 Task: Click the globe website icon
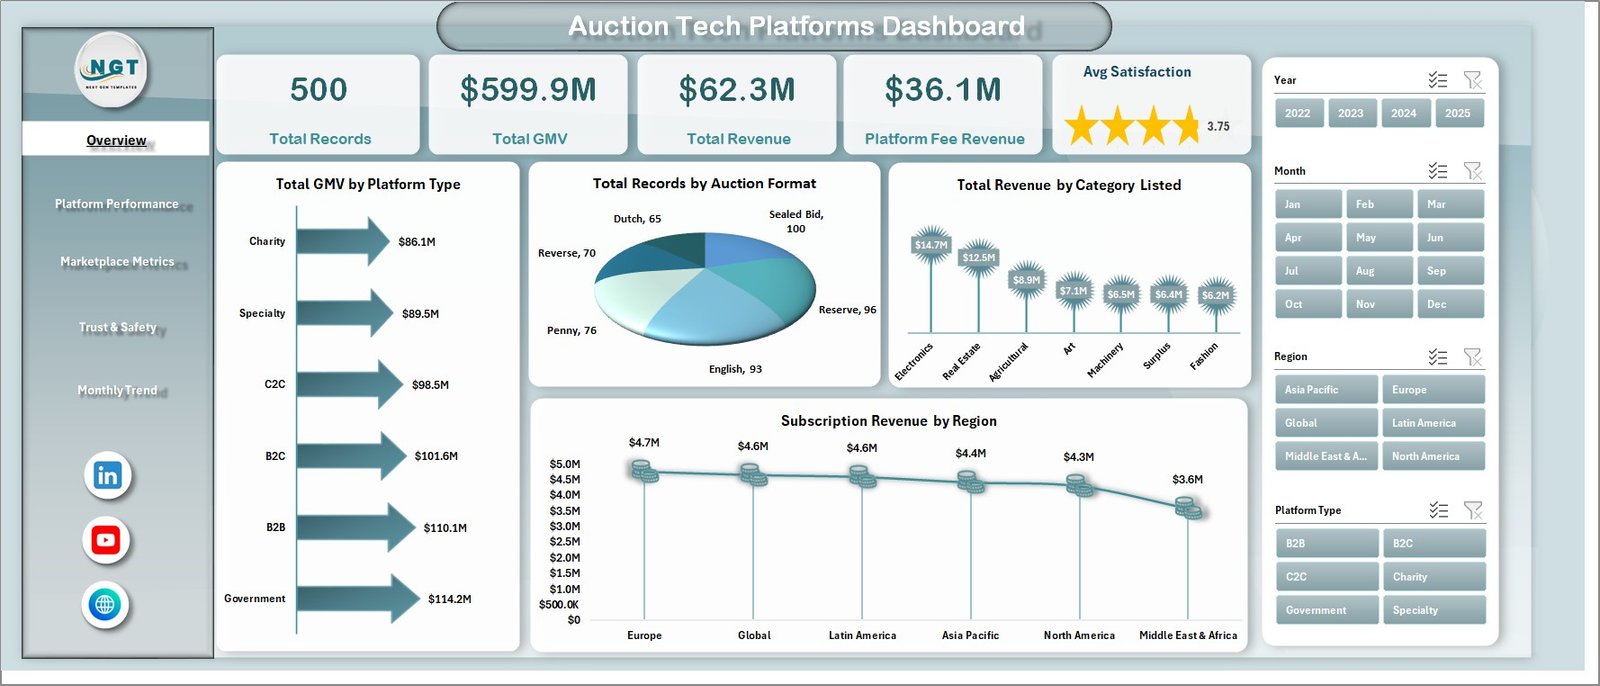tap(105, 604)
